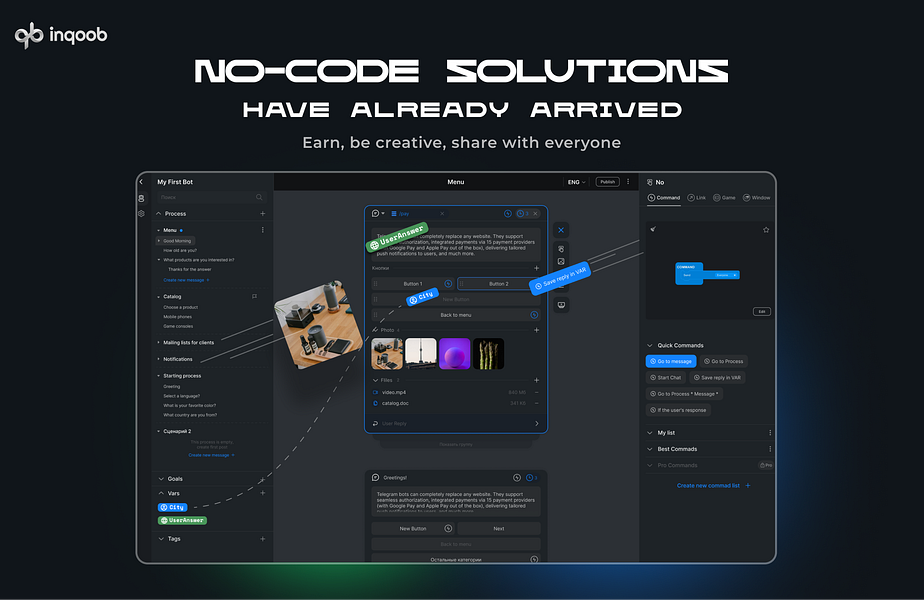This screenshot has width=924, height=600.
Task: Select 'Mobile phones' item
Action: pyautogui.click(x=177, y=317)
